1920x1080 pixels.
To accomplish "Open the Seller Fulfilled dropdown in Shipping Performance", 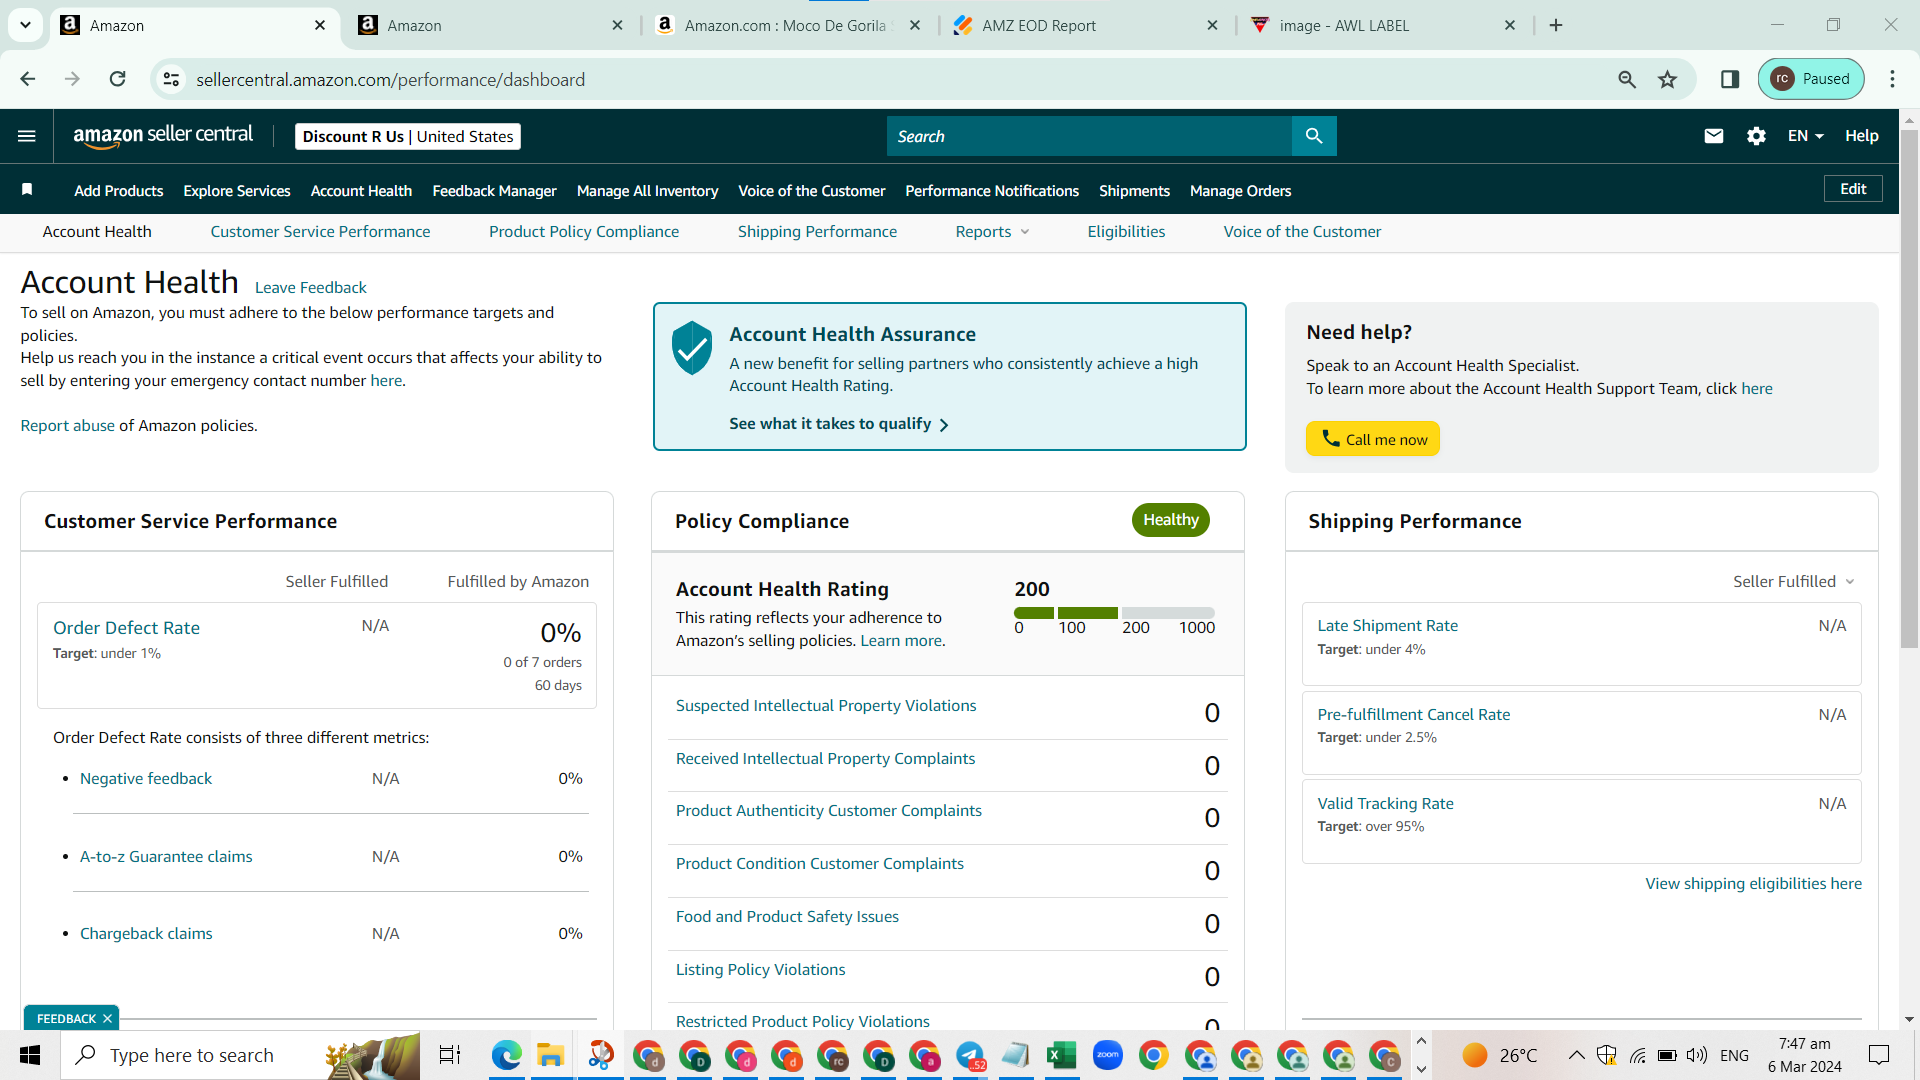I will tap(1794, 581).
